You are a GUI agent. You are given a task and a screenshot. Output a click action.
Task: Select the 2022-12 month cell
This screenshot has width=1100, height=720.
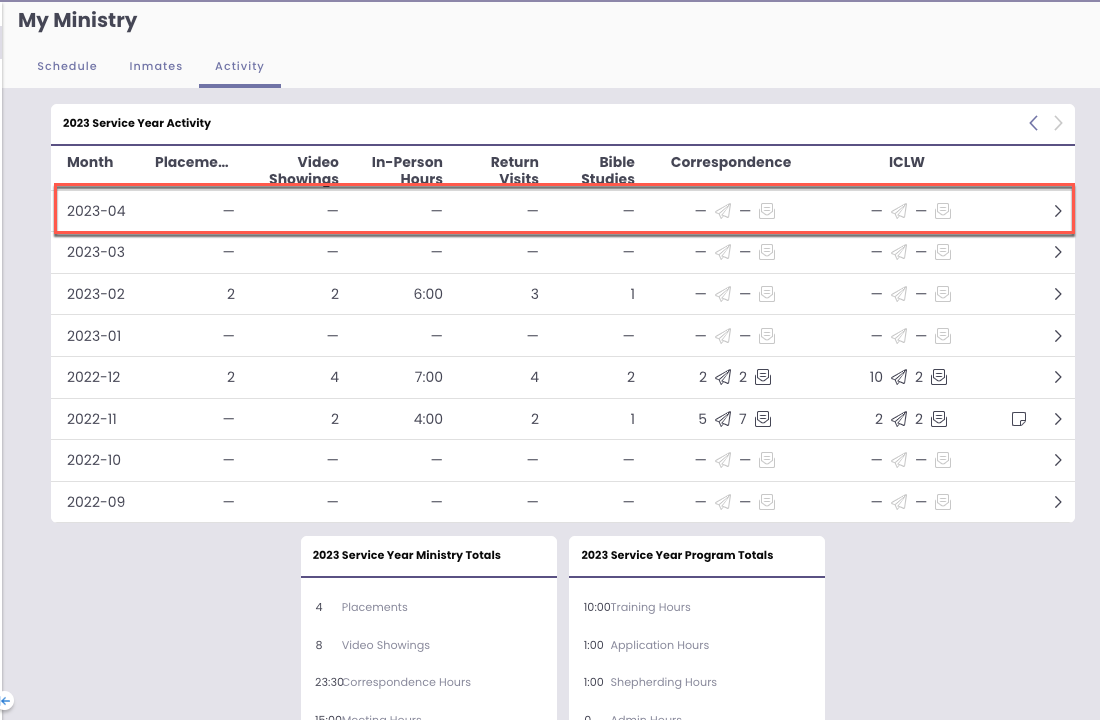click(94, 377)
